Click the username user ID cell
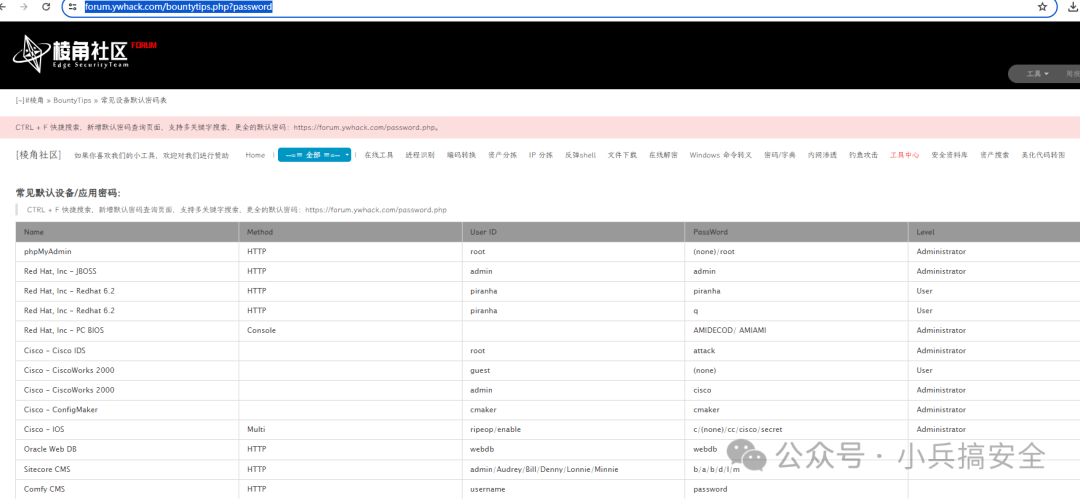Image resolution: width=1080 pixels, height=499 pixels. click(488, 489)
